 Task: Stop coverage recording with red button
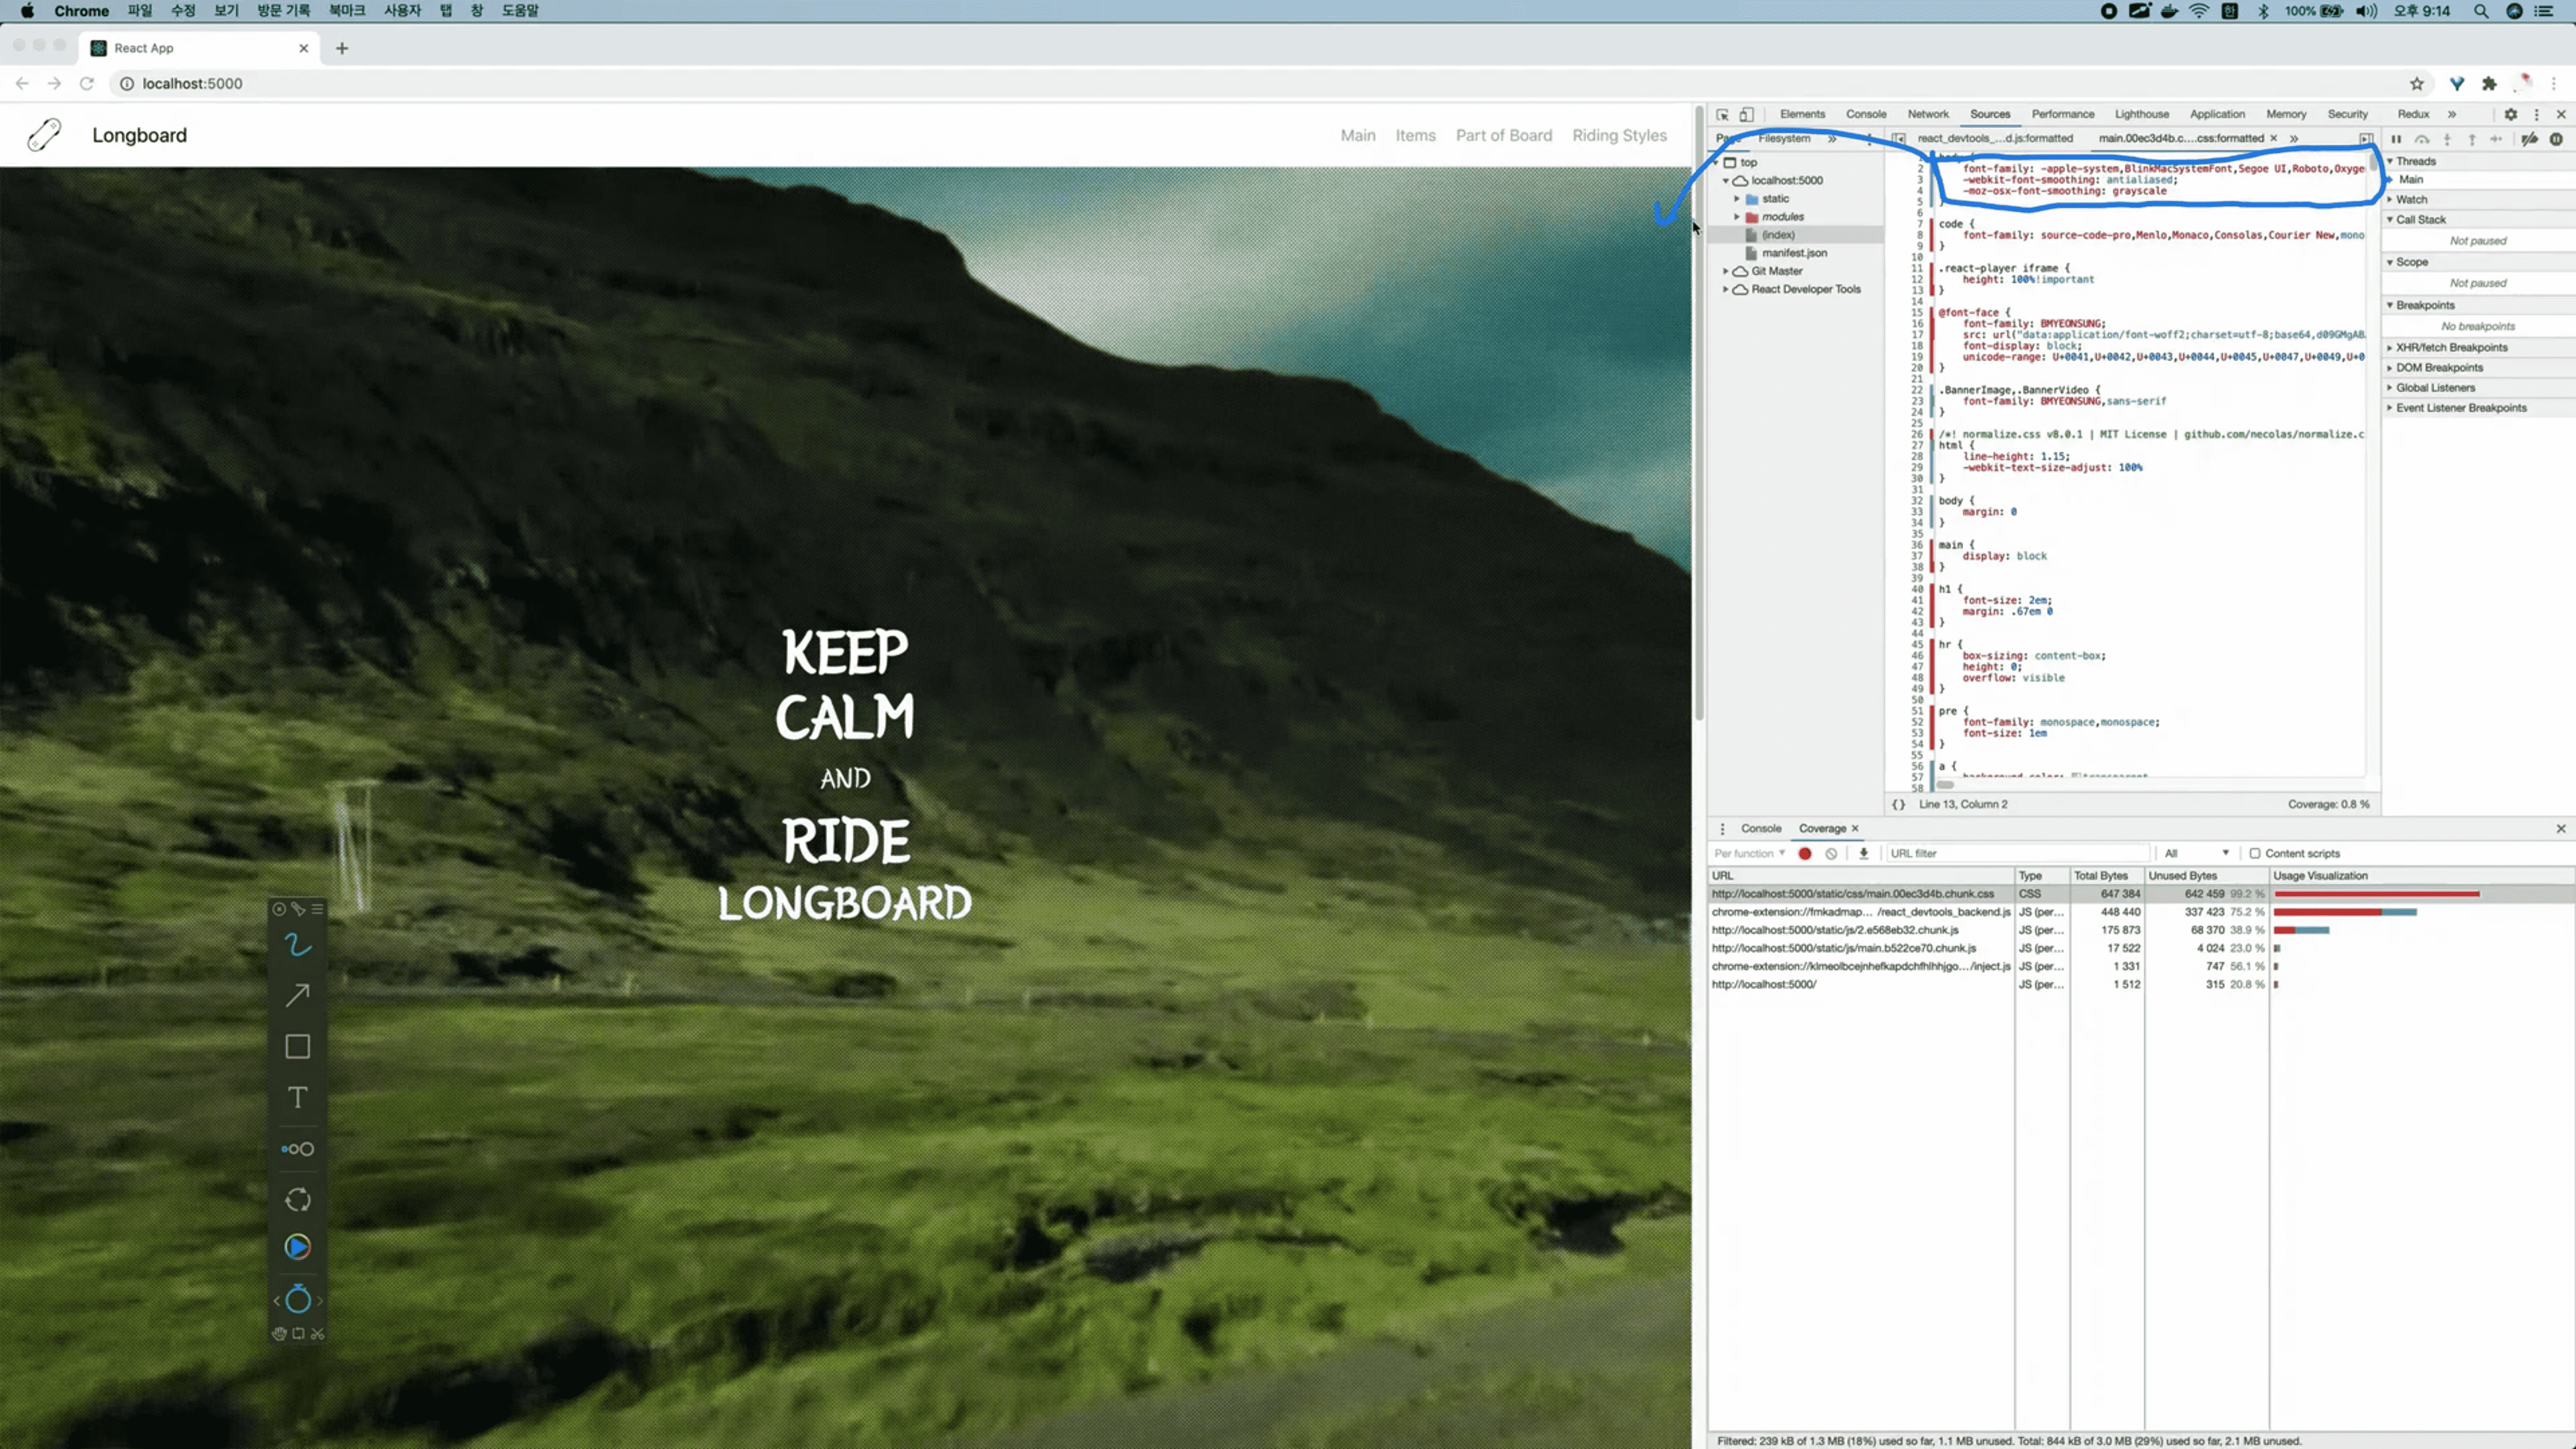pyautogui.click(x=1805, y=853)
